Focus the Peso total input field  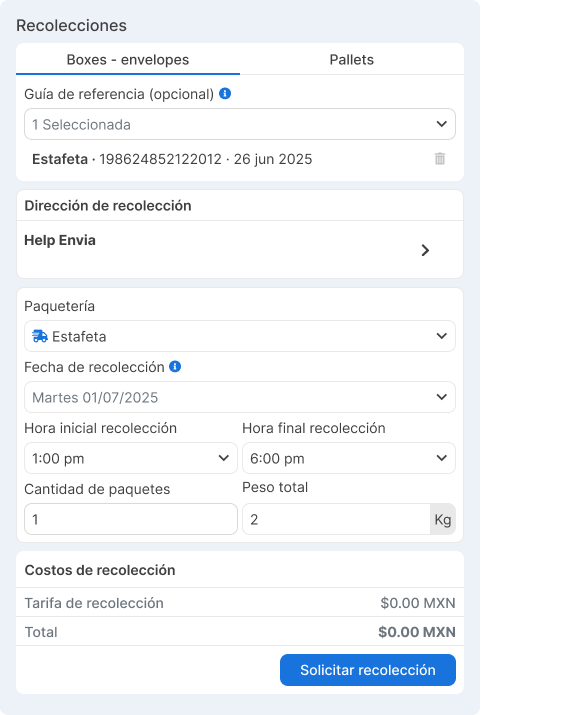pyautogui.click(x=336, y=519)
